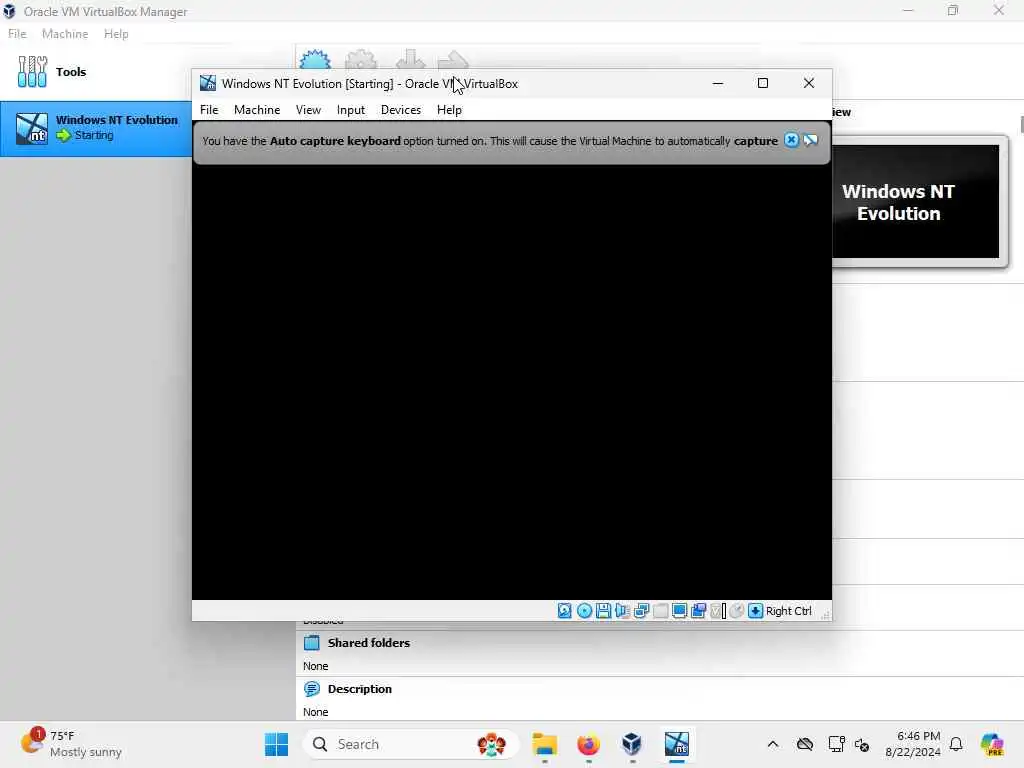Select the Windows NT Evolution machine entry
Image resolution: width=1024 pixels, height=768 pixels.
click(96, 128)
